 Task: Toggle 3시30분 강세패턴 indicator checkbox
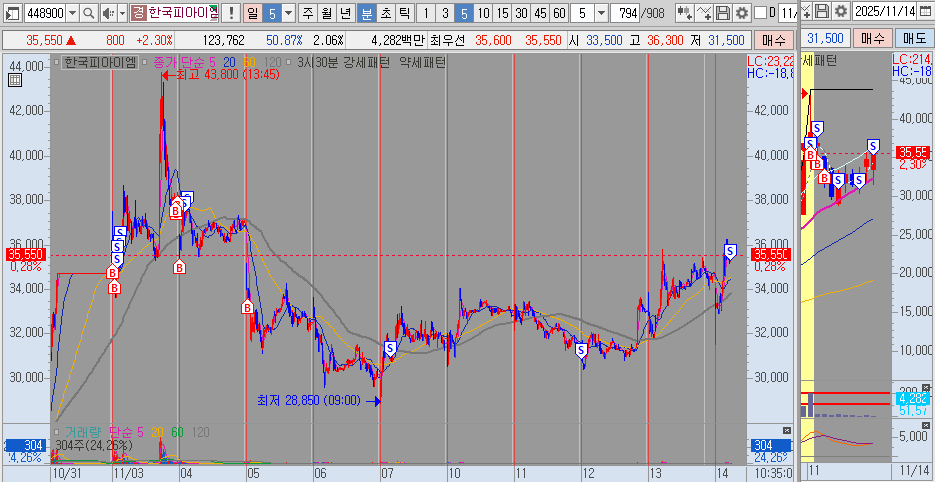[x=289, y=61]
